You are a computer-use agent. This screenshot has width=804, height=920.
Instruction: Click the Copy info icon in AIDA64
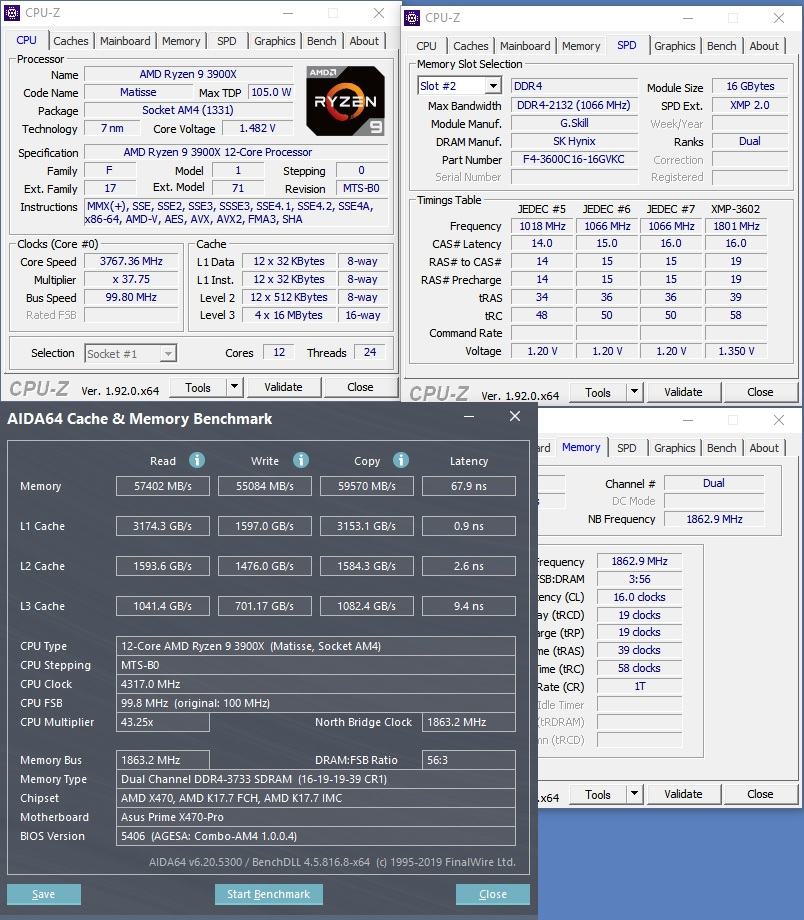coord(401,460)
